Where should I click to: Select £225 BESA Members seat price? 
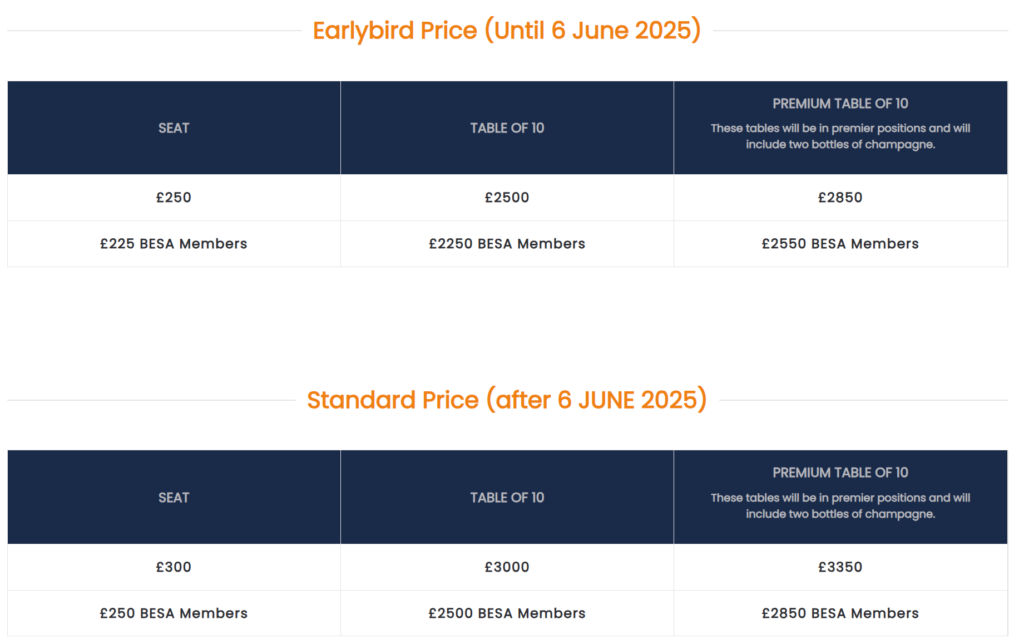(173, 244)
